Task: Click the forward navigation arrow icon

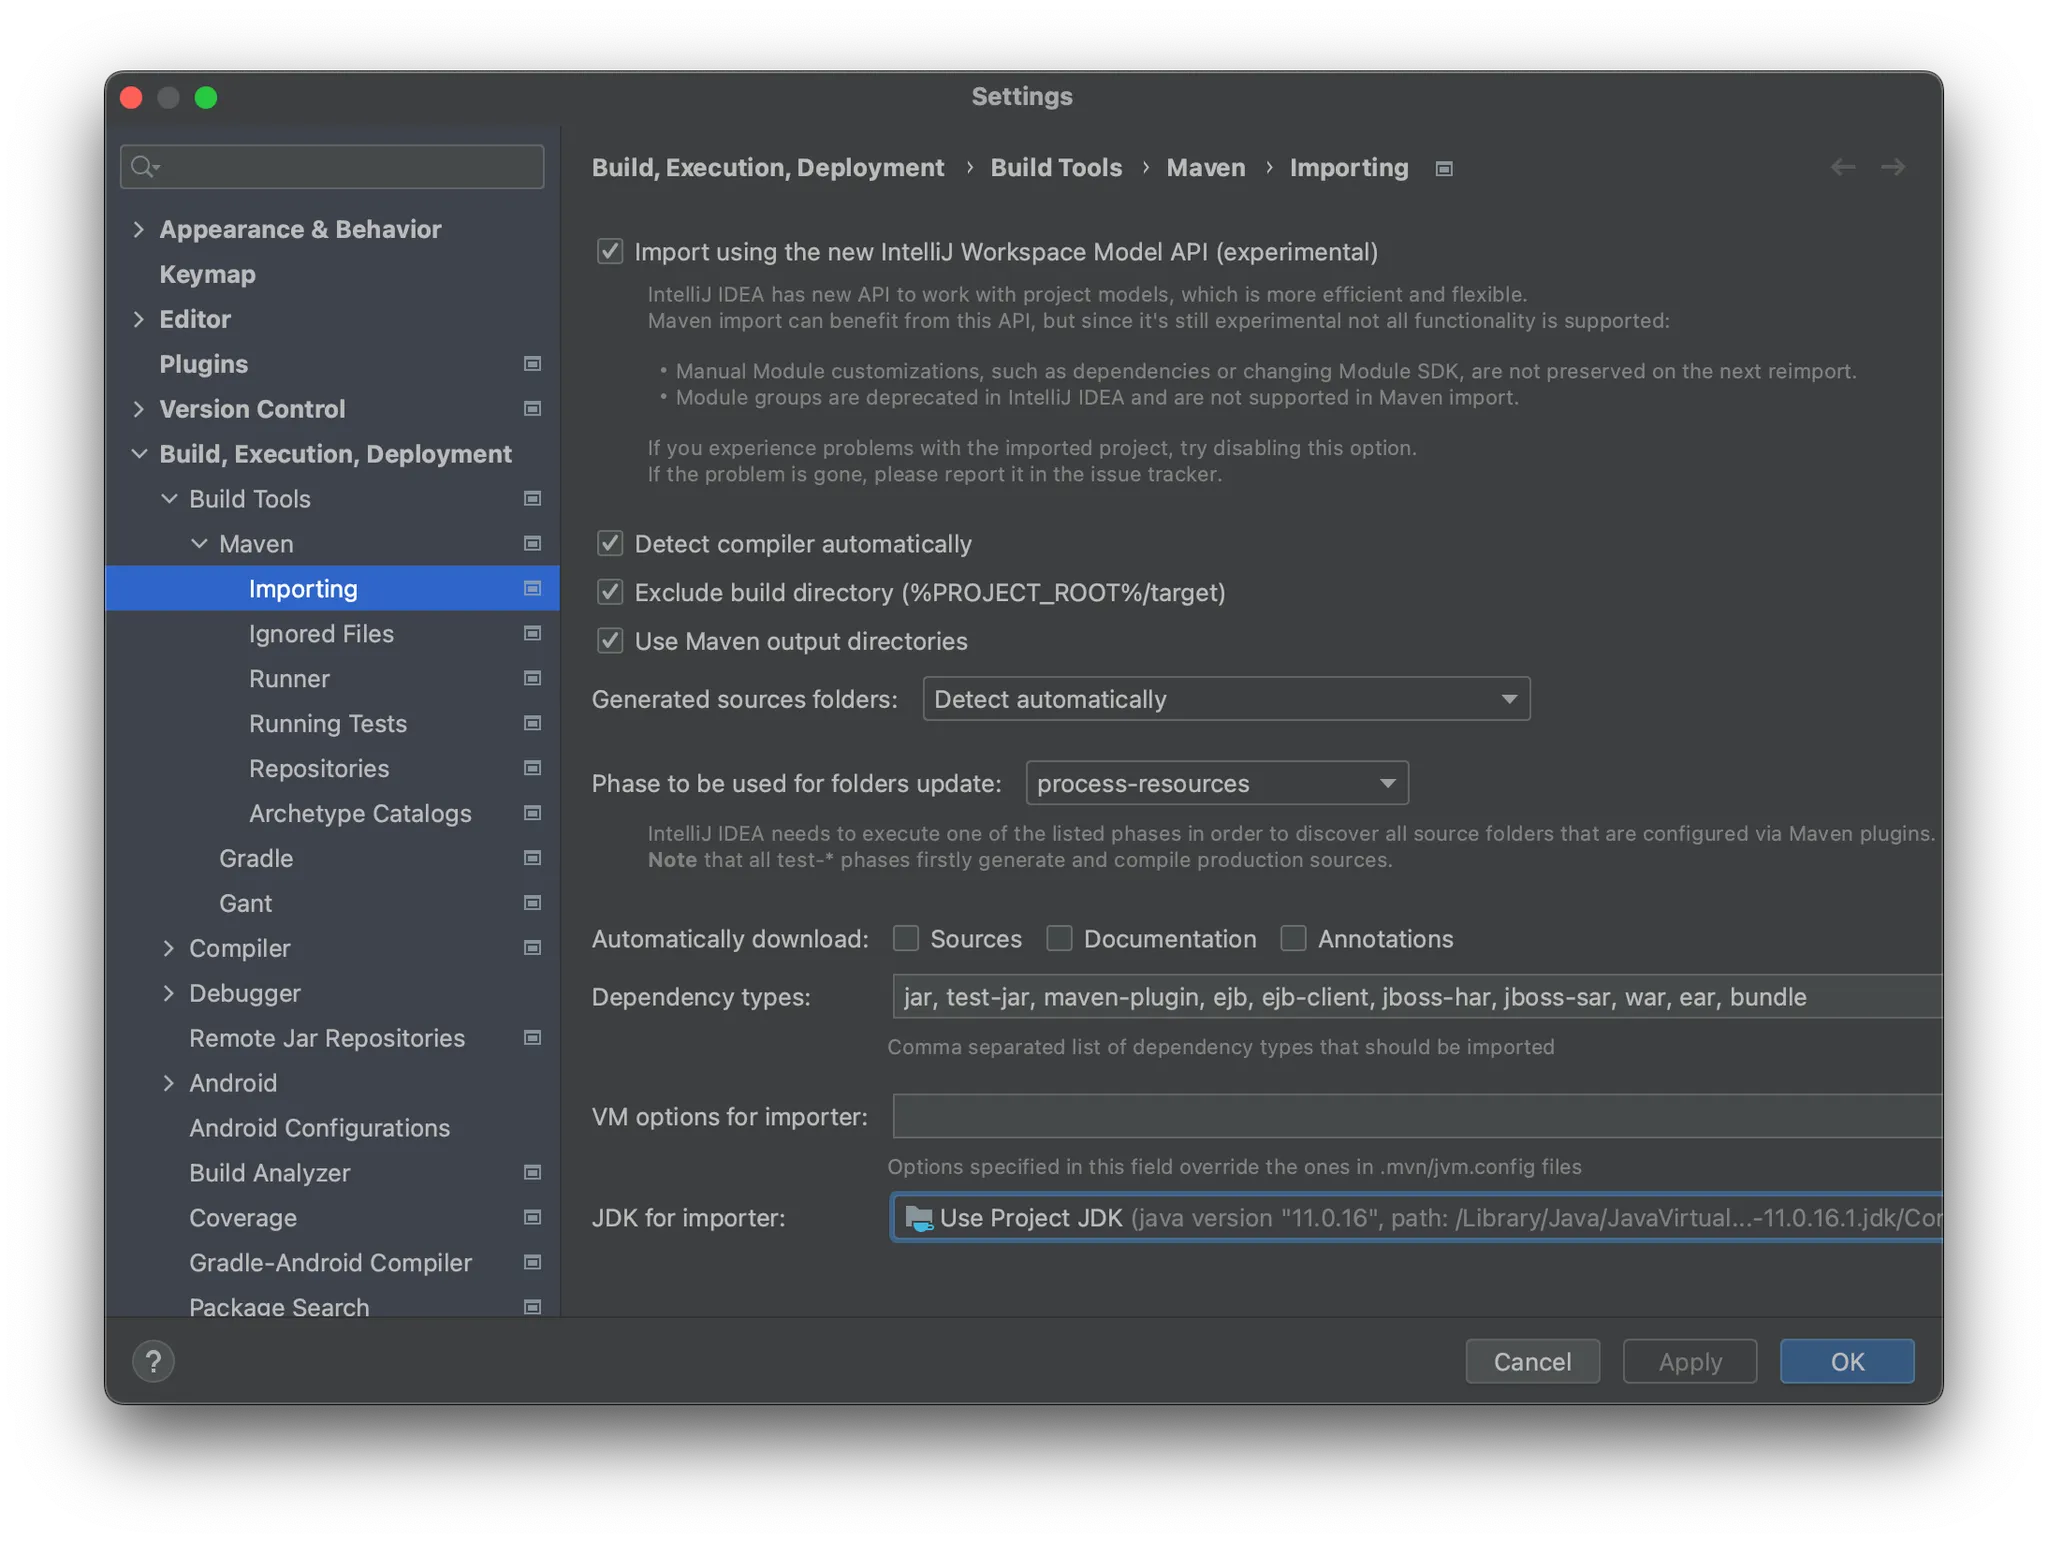Action: point(1892,167)
